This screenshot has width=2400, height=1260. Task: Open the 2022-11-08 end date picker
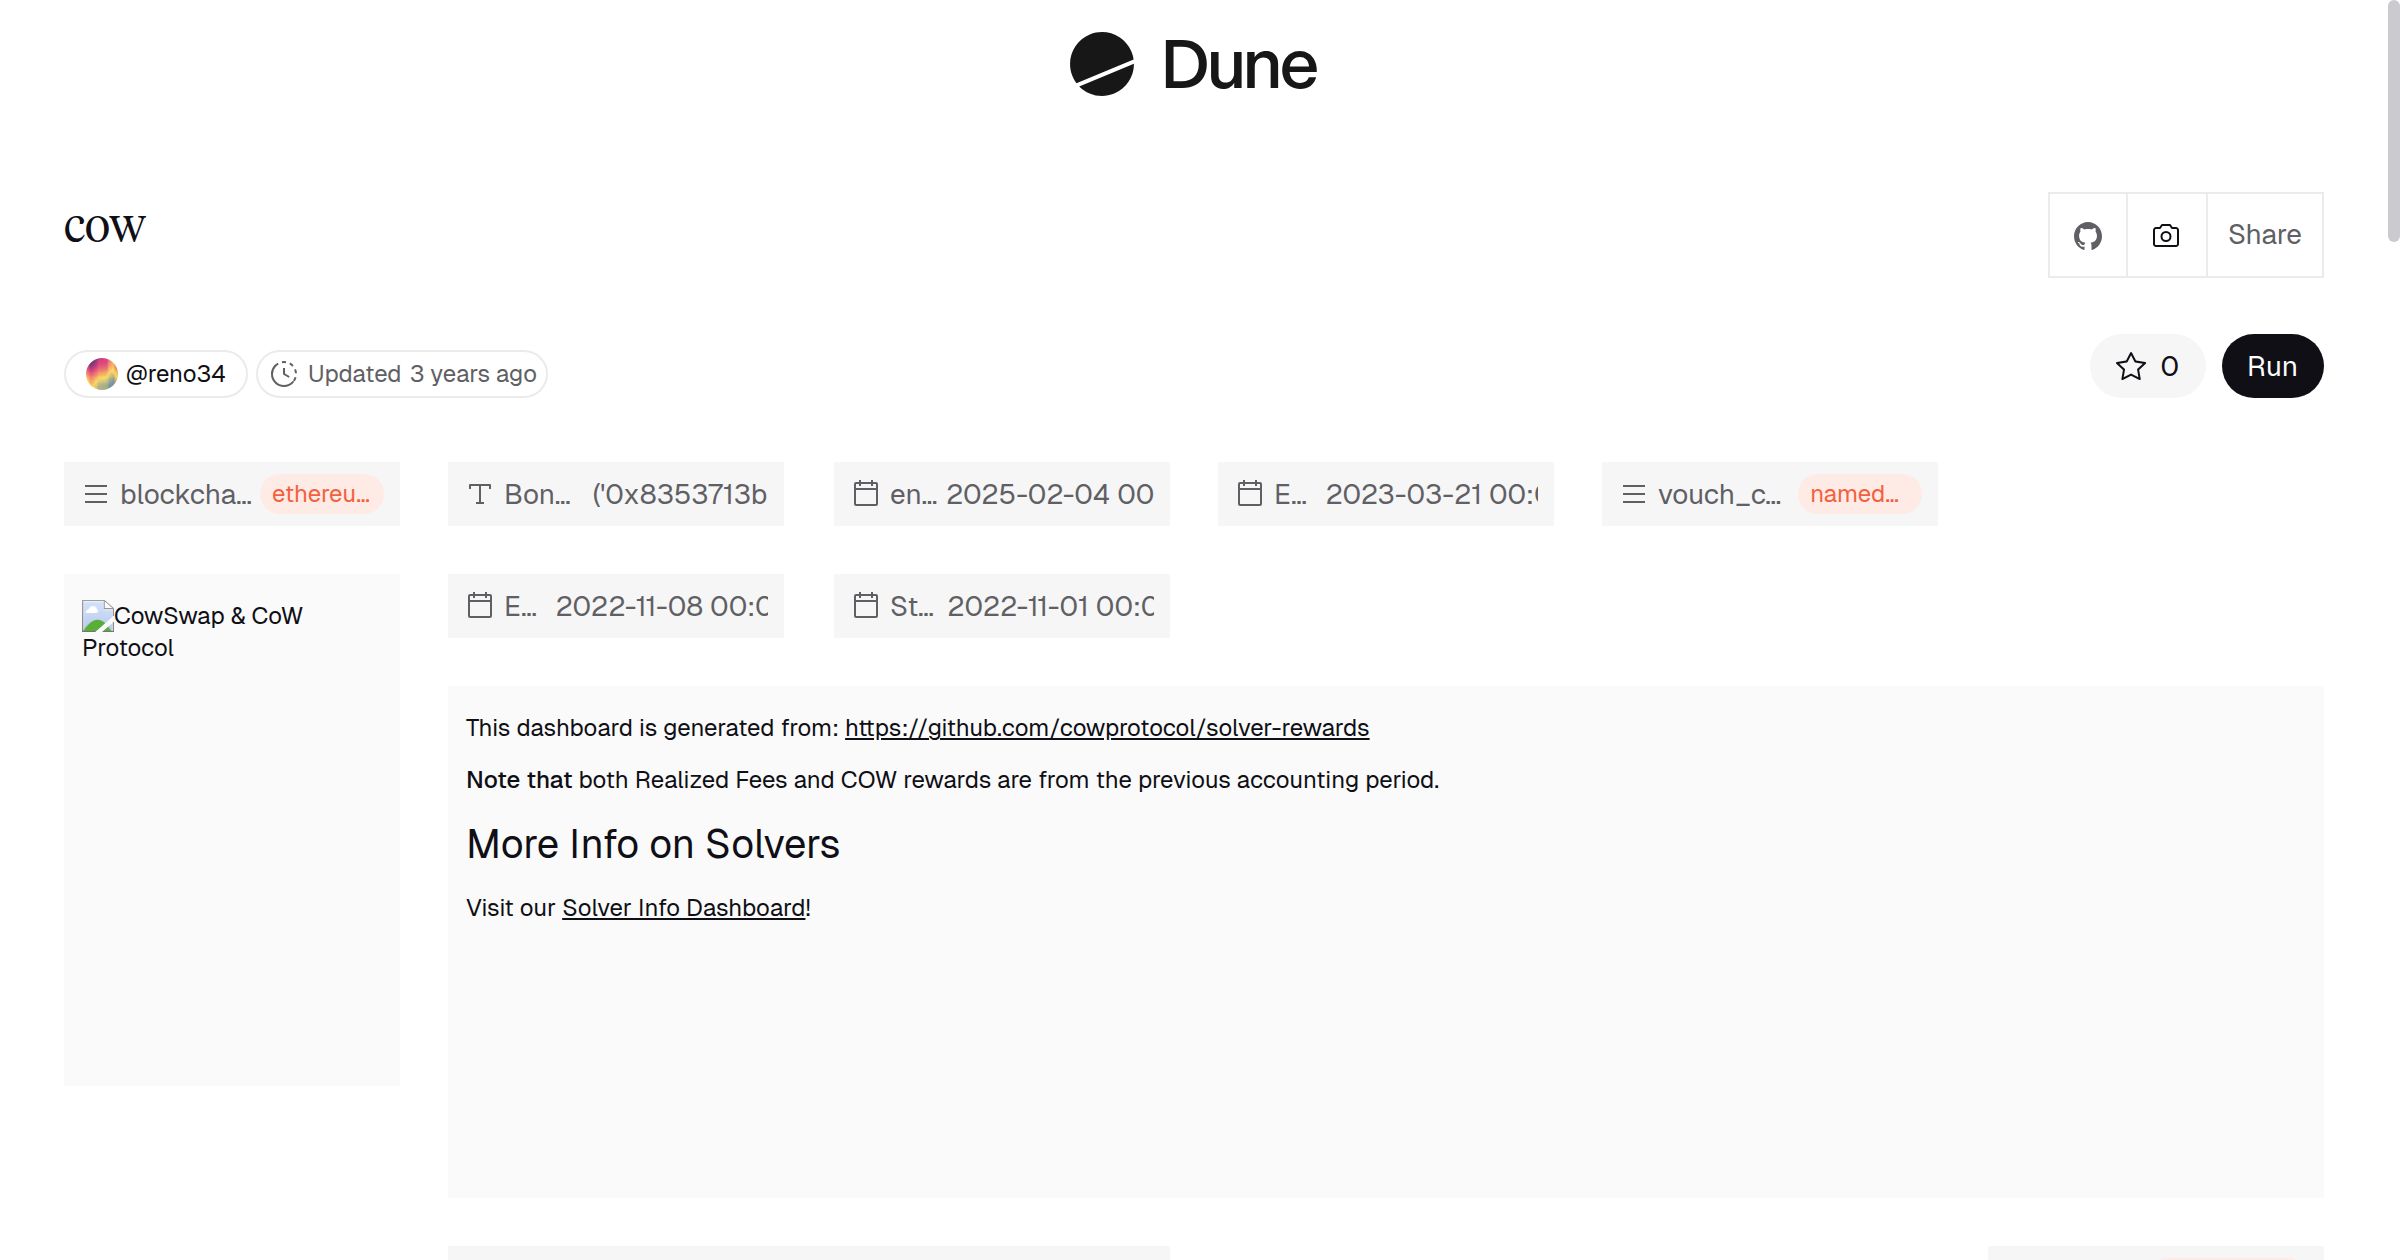(615, 606)
